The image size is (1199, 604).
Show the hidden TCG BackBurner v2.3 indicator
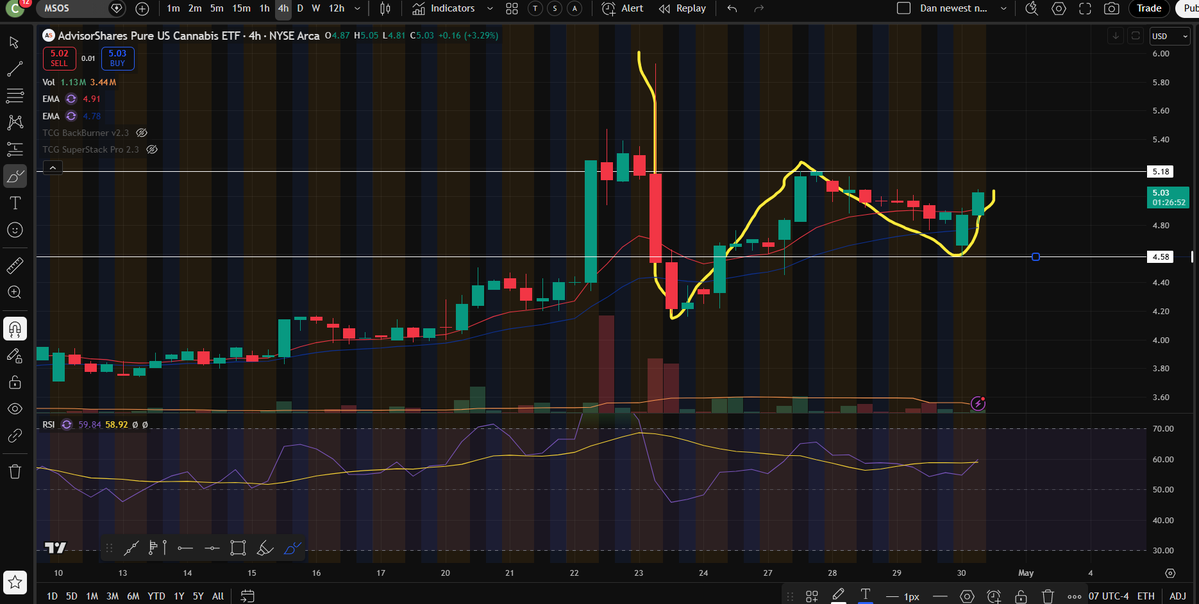click(x=141, y=133)
